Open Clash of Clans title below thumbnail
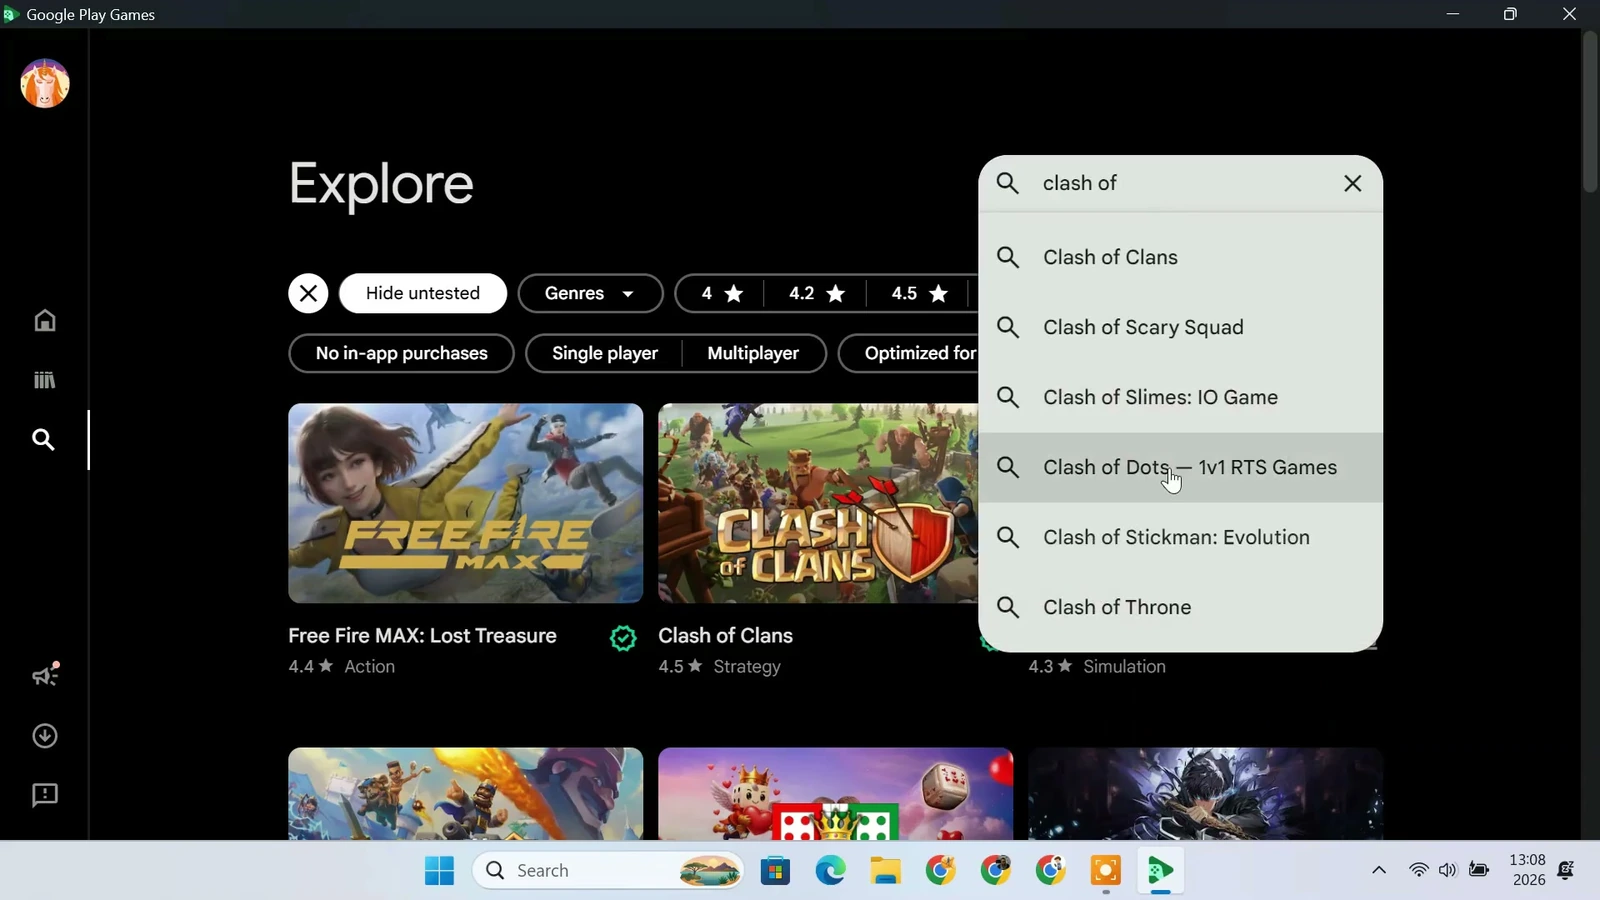Image resolution: width=1600 pixels, height=900 pixels. [x=725, y=636]
